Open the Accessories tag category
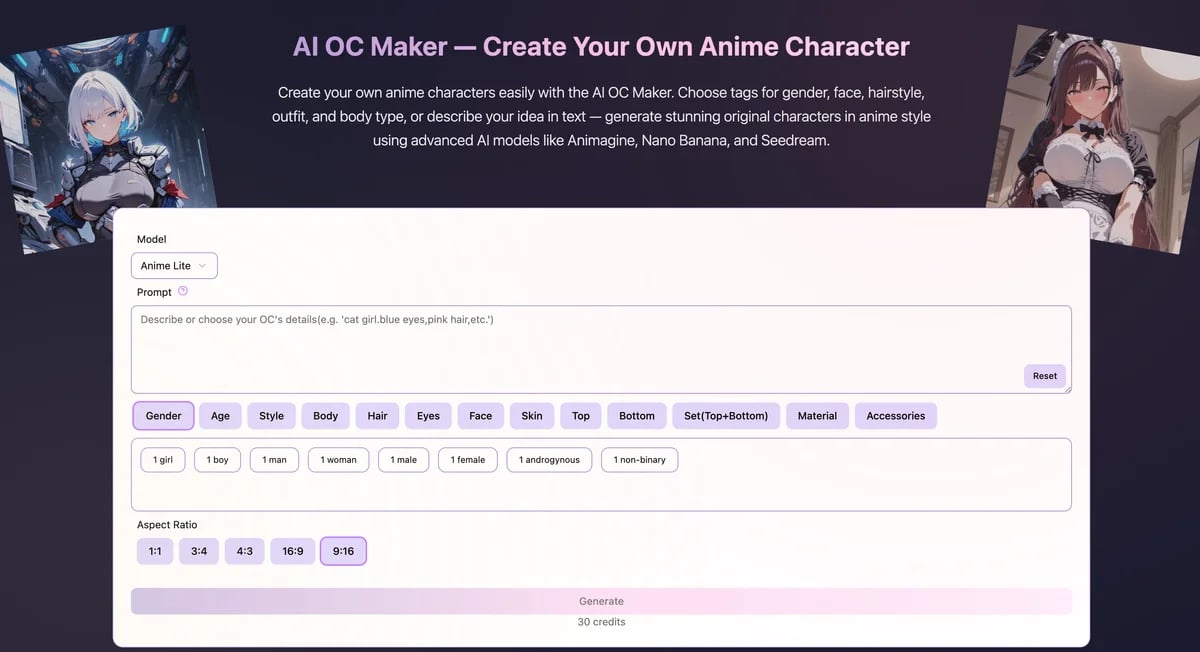The image size is (1200, 652). [x=895, y=415]
